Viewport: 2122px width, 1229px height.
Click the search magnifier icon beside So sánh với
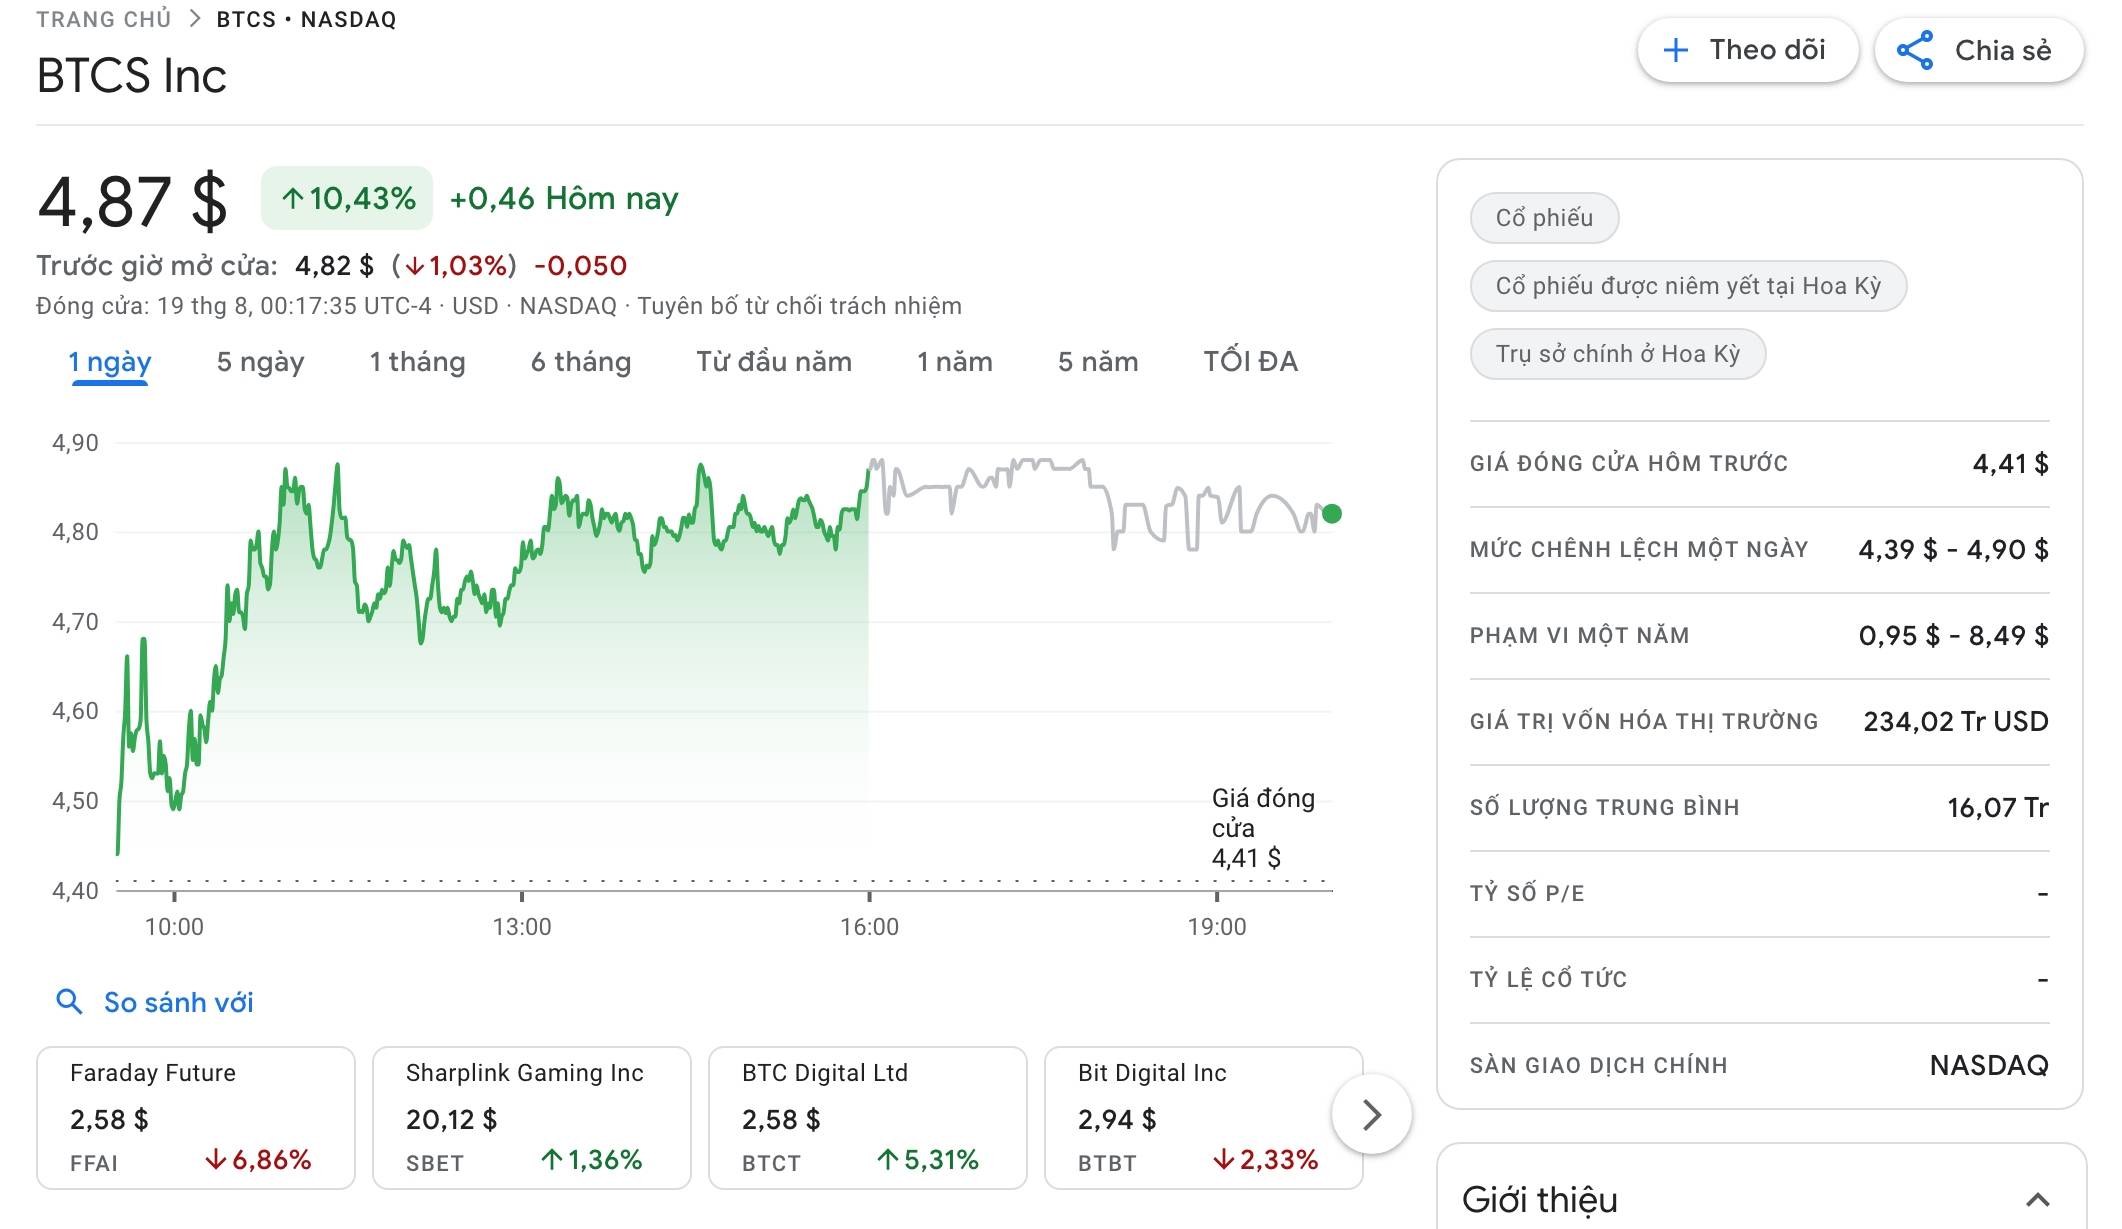tap(69, 1001)
